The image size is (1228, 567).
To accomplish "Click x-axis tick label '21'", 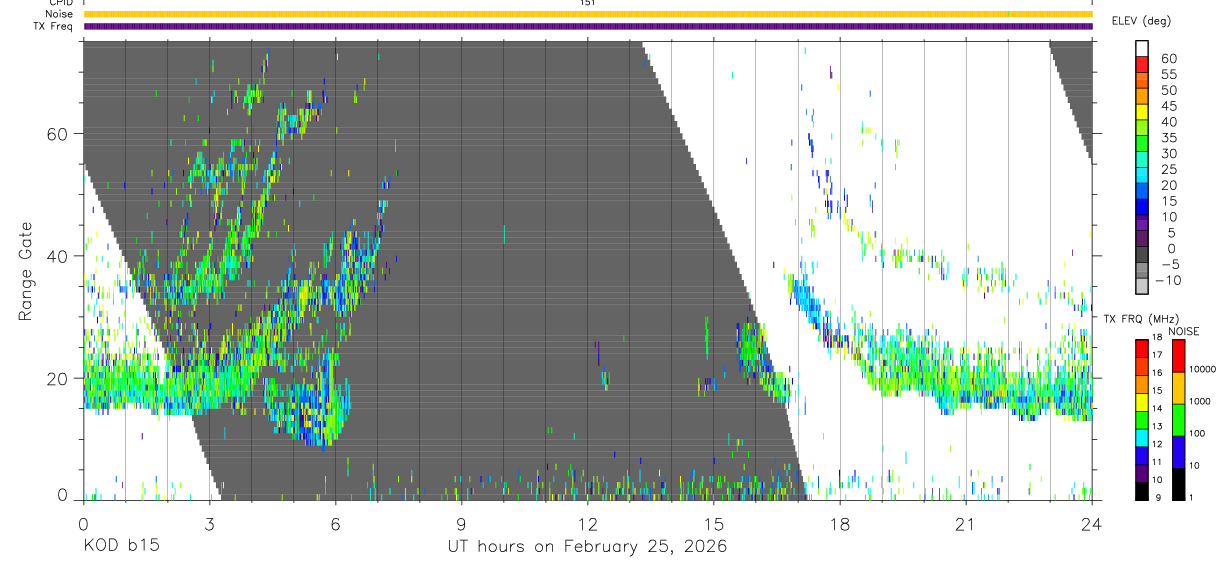I will [x=966, y=524].
